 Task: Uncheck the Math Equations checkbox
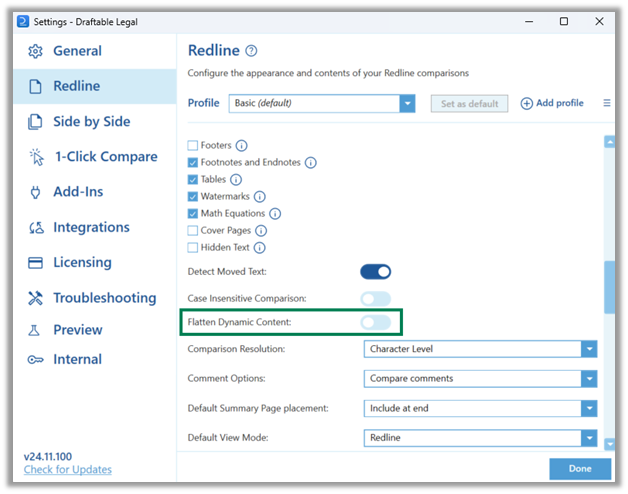193,214
